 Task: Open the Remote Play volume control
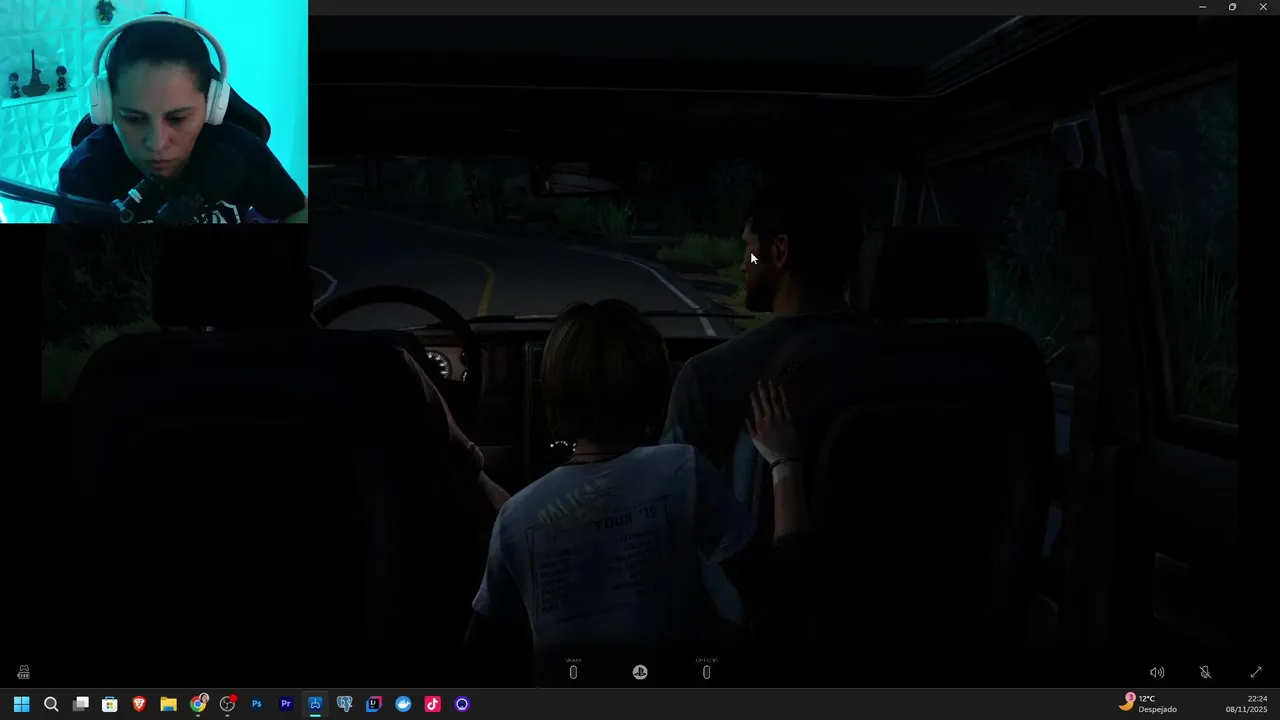1157,672
